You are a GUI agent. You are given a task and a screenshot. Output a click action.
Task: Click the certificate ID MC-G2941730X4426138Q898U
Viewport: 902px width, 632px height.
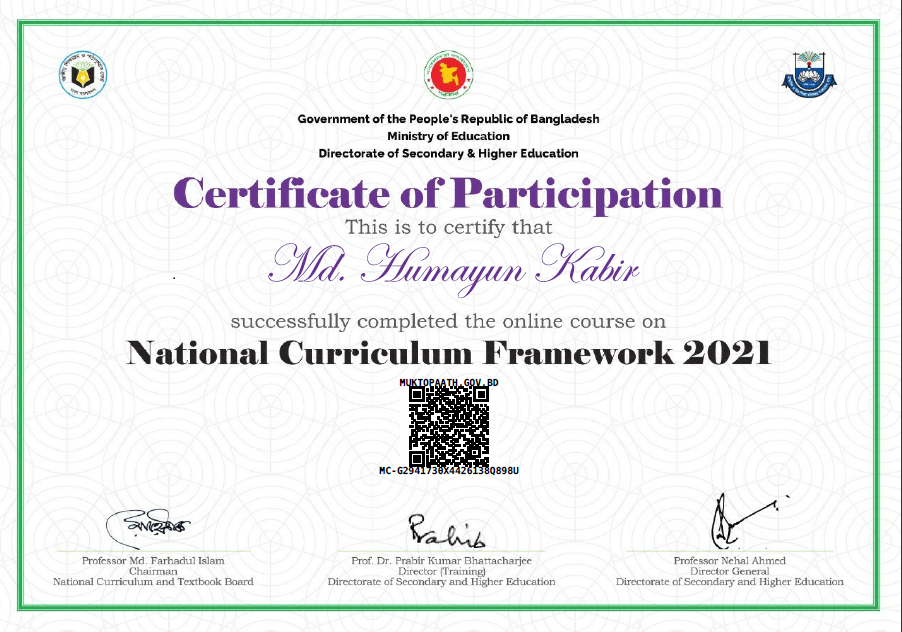(449, 470)
